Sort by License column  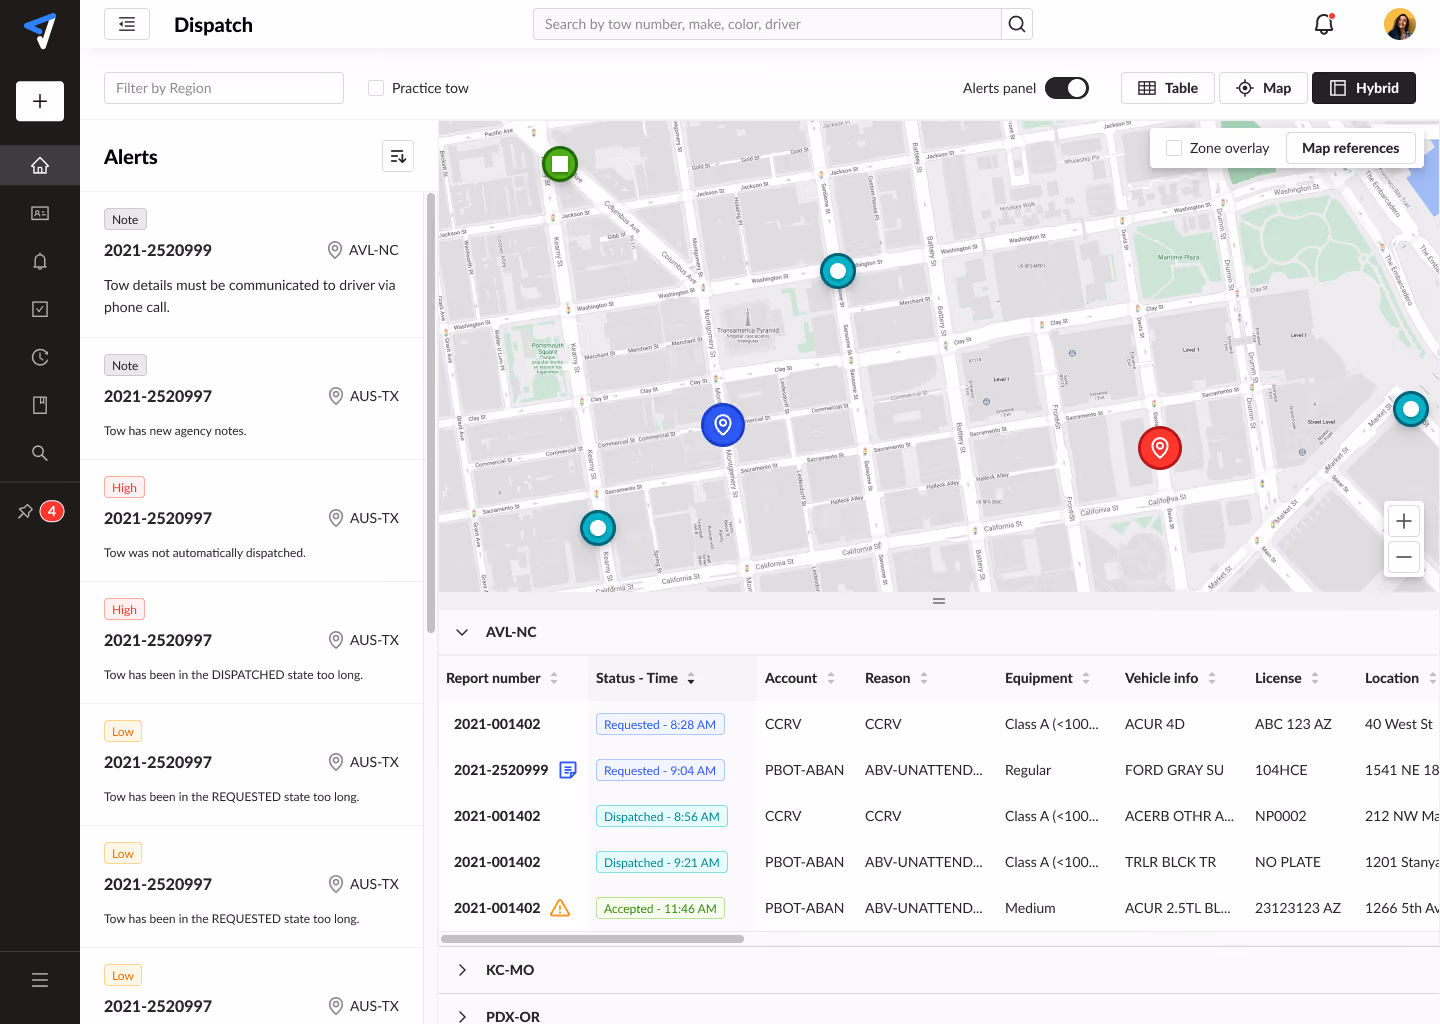pyautogui.click(x=1315, y=678)
